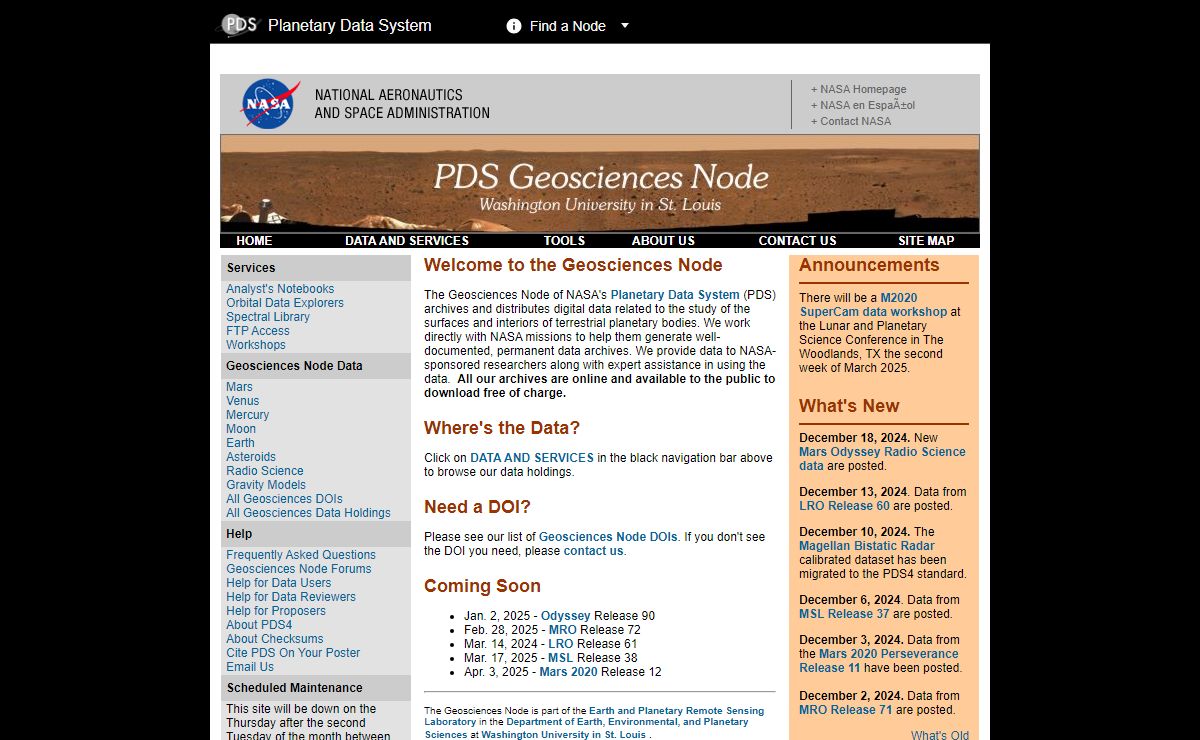Open Help for Proposers link
1200x740 pixels.
click(276, 611)
